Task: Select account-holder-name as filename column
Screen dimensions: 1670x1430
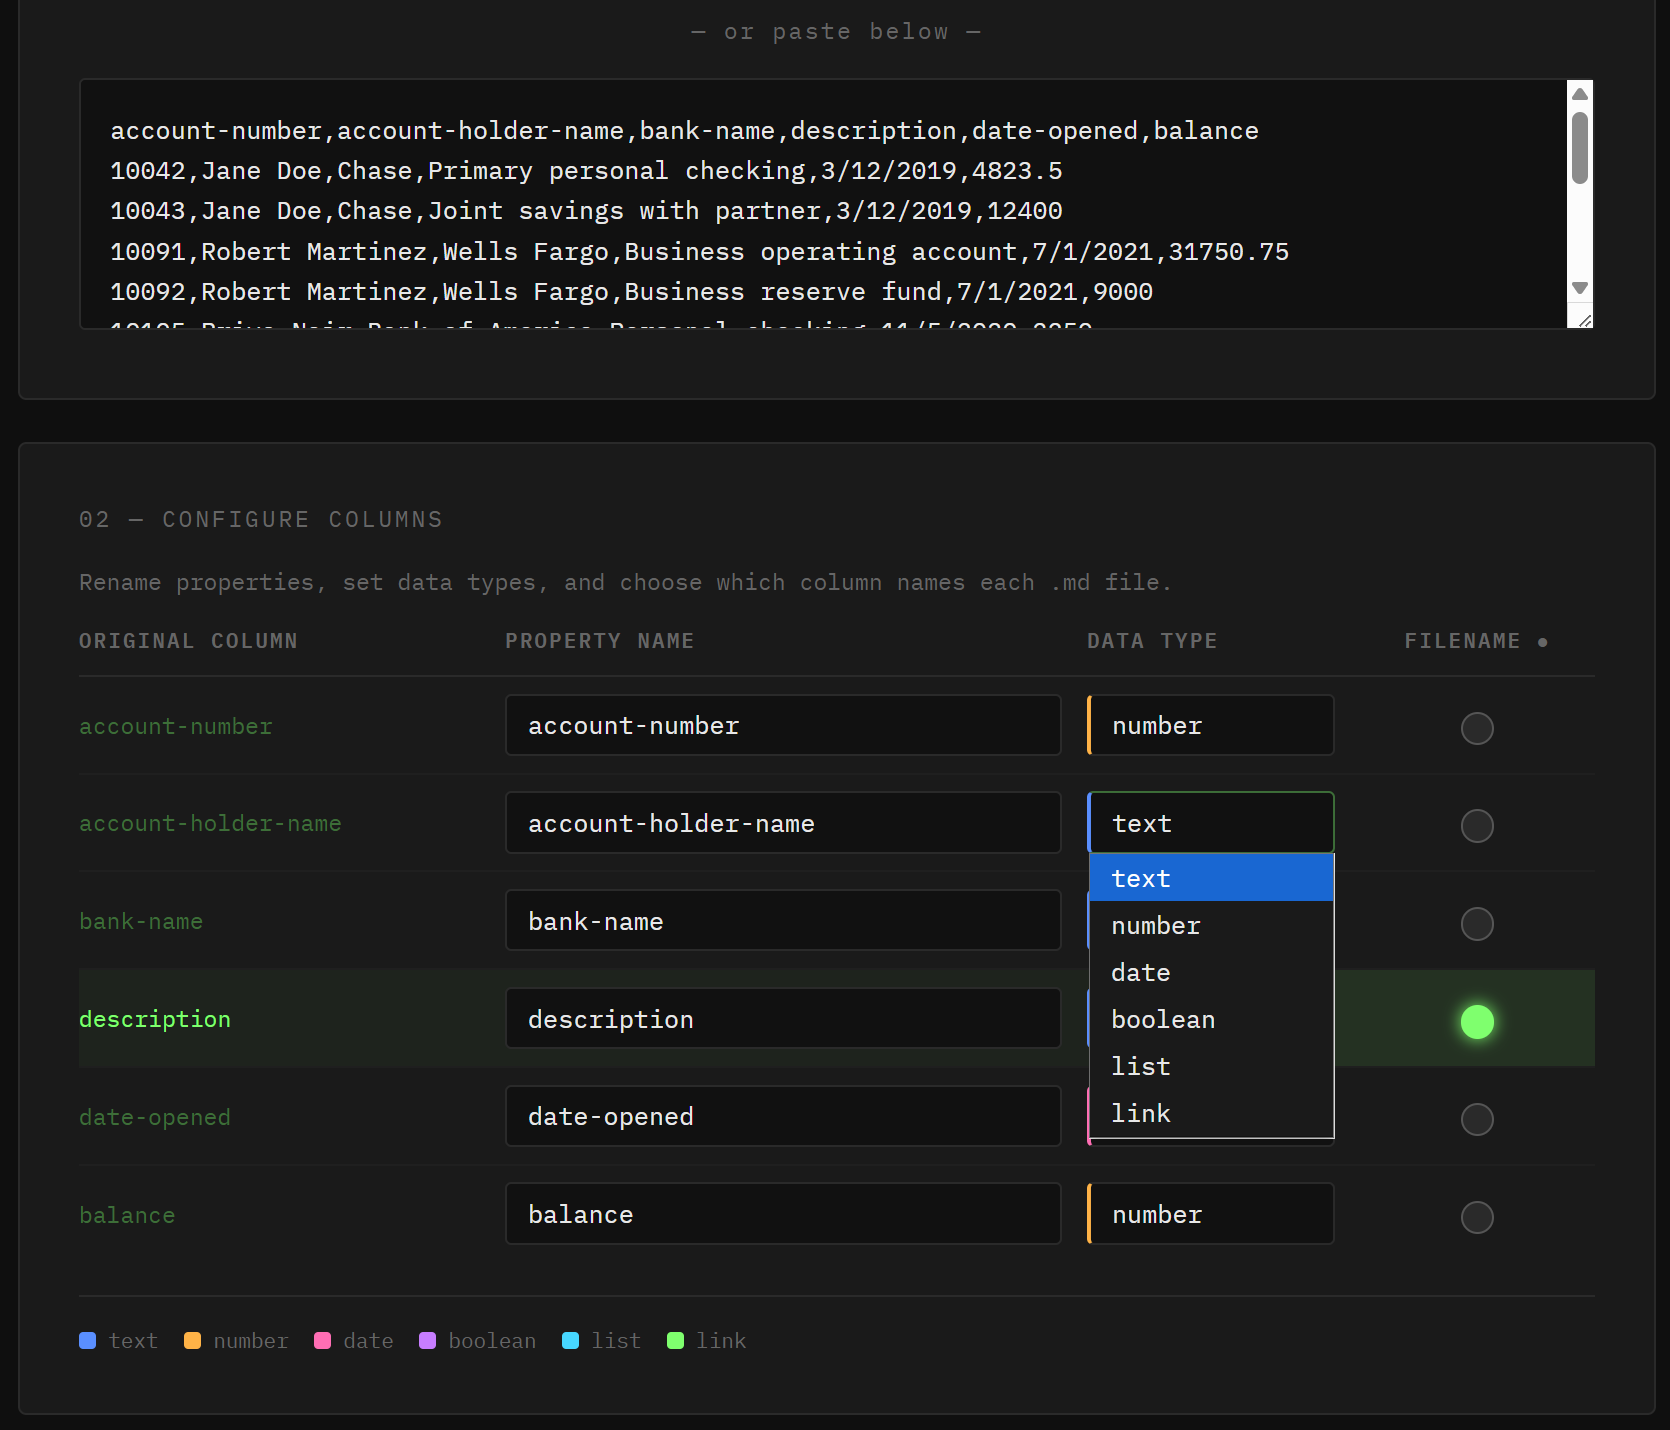Action: pos(1477,826)
